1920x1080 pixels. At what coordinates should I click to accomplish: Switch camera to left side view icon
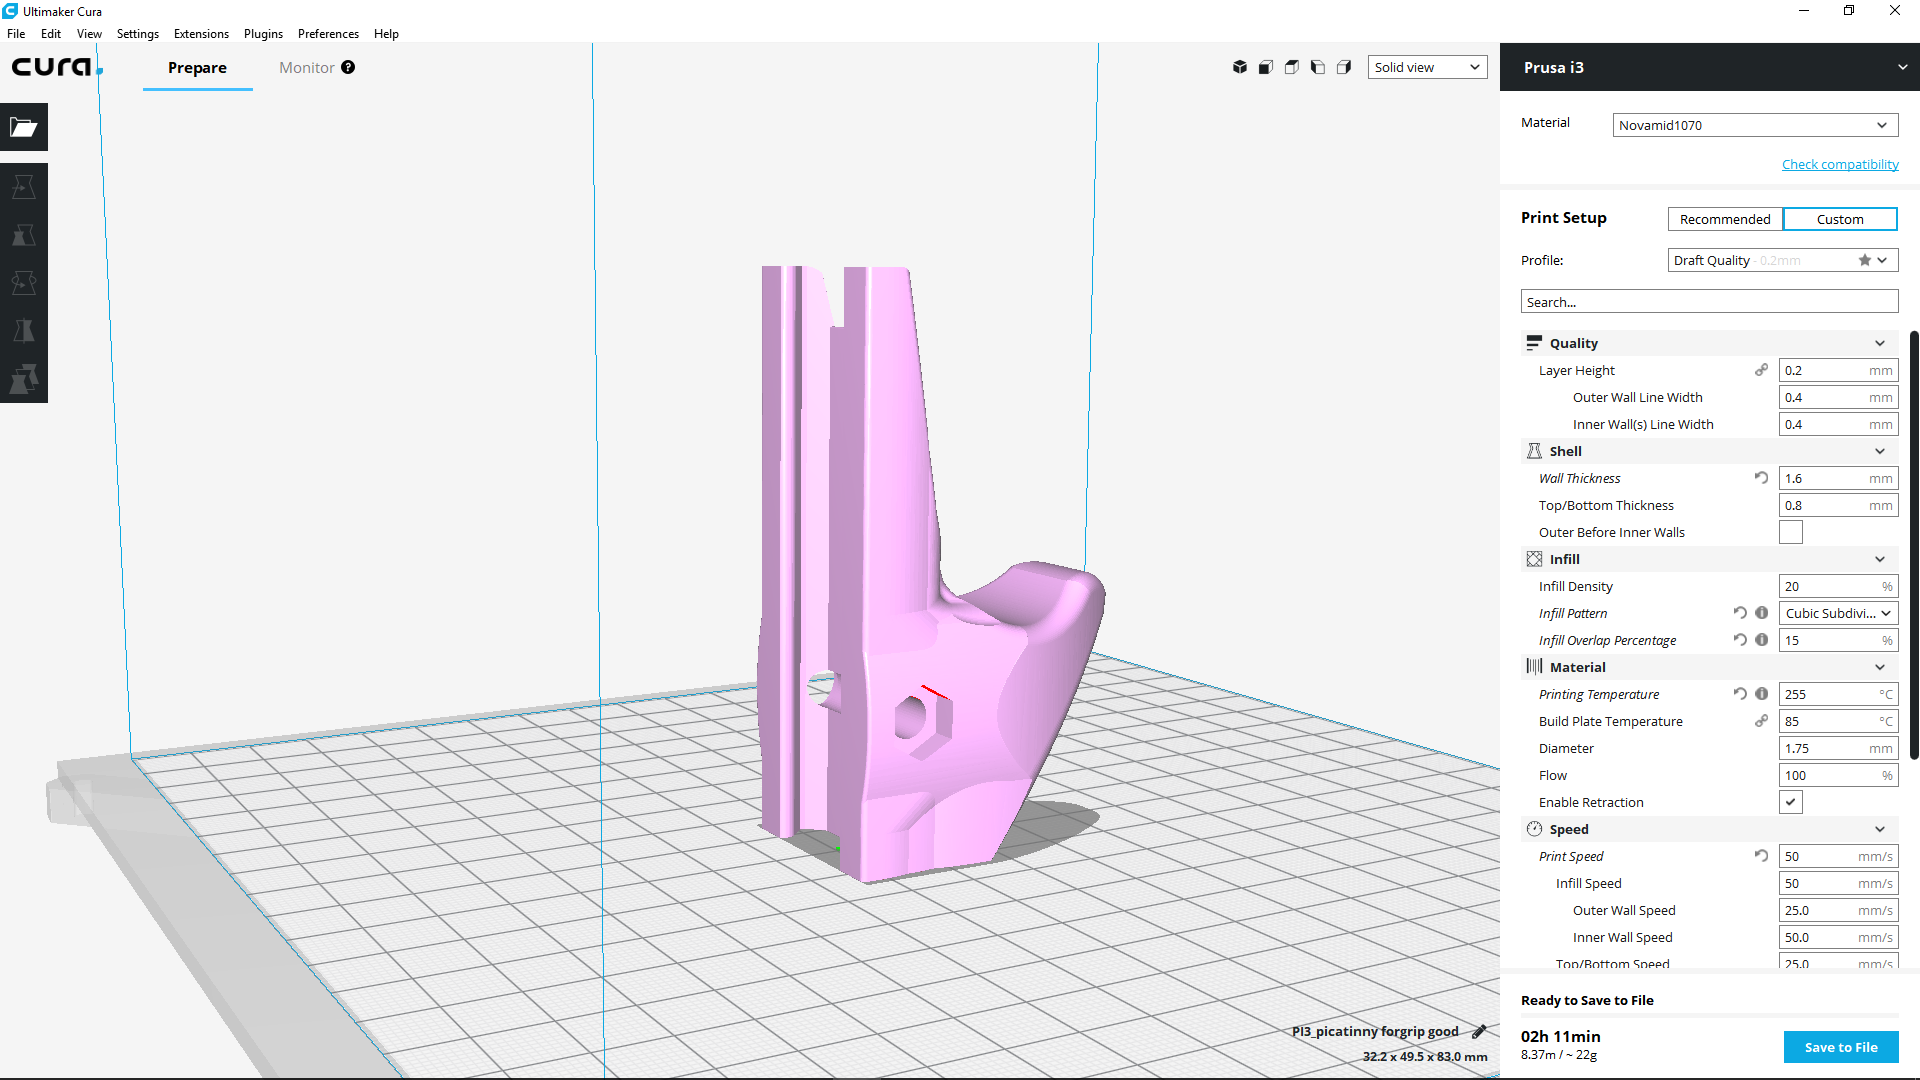click(1318, 67)
